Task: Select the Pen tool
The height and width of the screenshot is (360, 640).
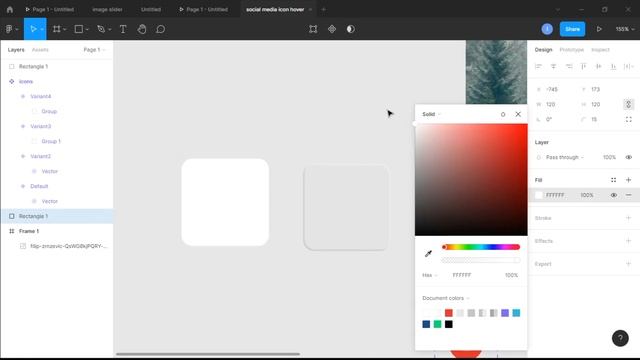Action: tap(101, 29)
